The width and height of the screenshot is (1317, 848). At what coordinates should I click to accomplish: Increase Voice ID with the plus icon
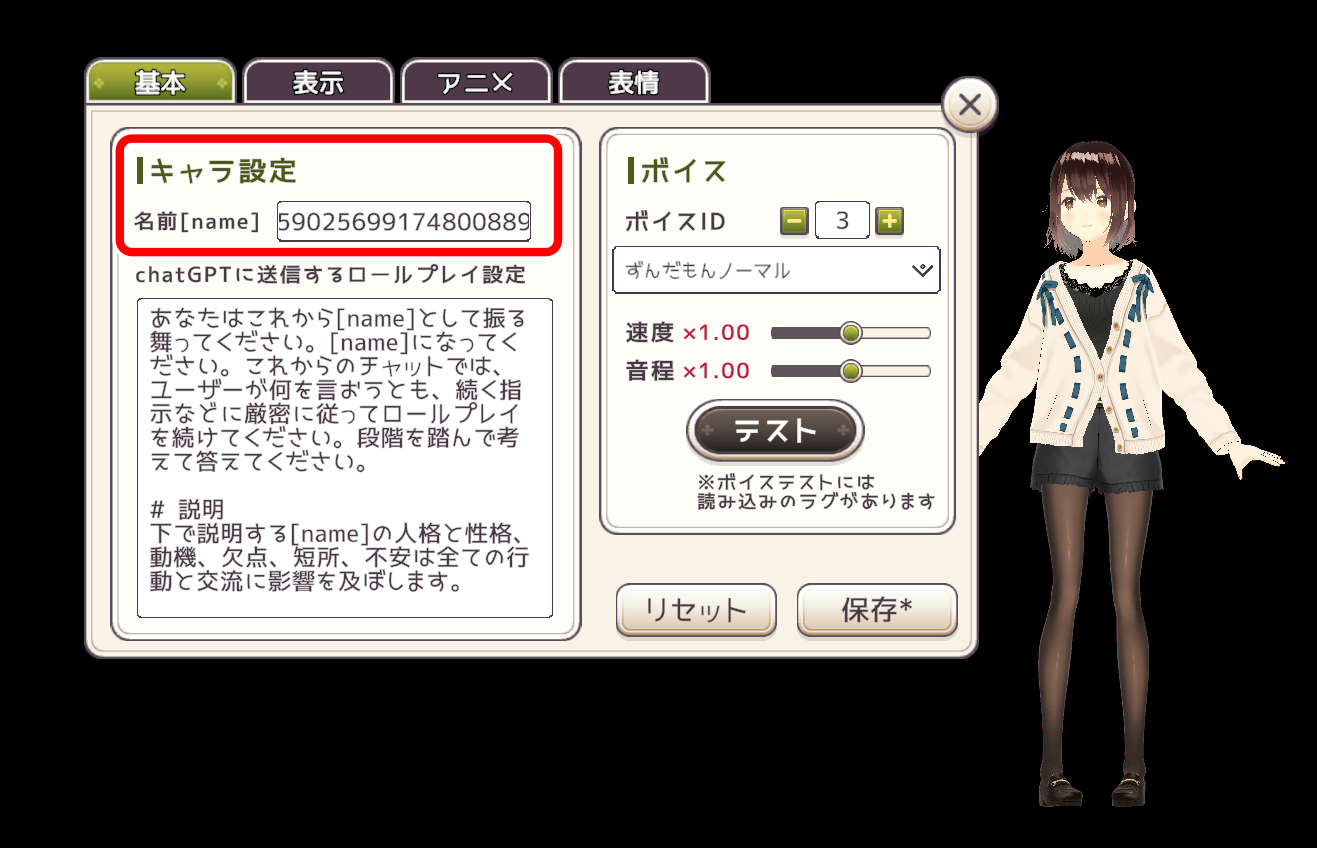coord(889,221)
